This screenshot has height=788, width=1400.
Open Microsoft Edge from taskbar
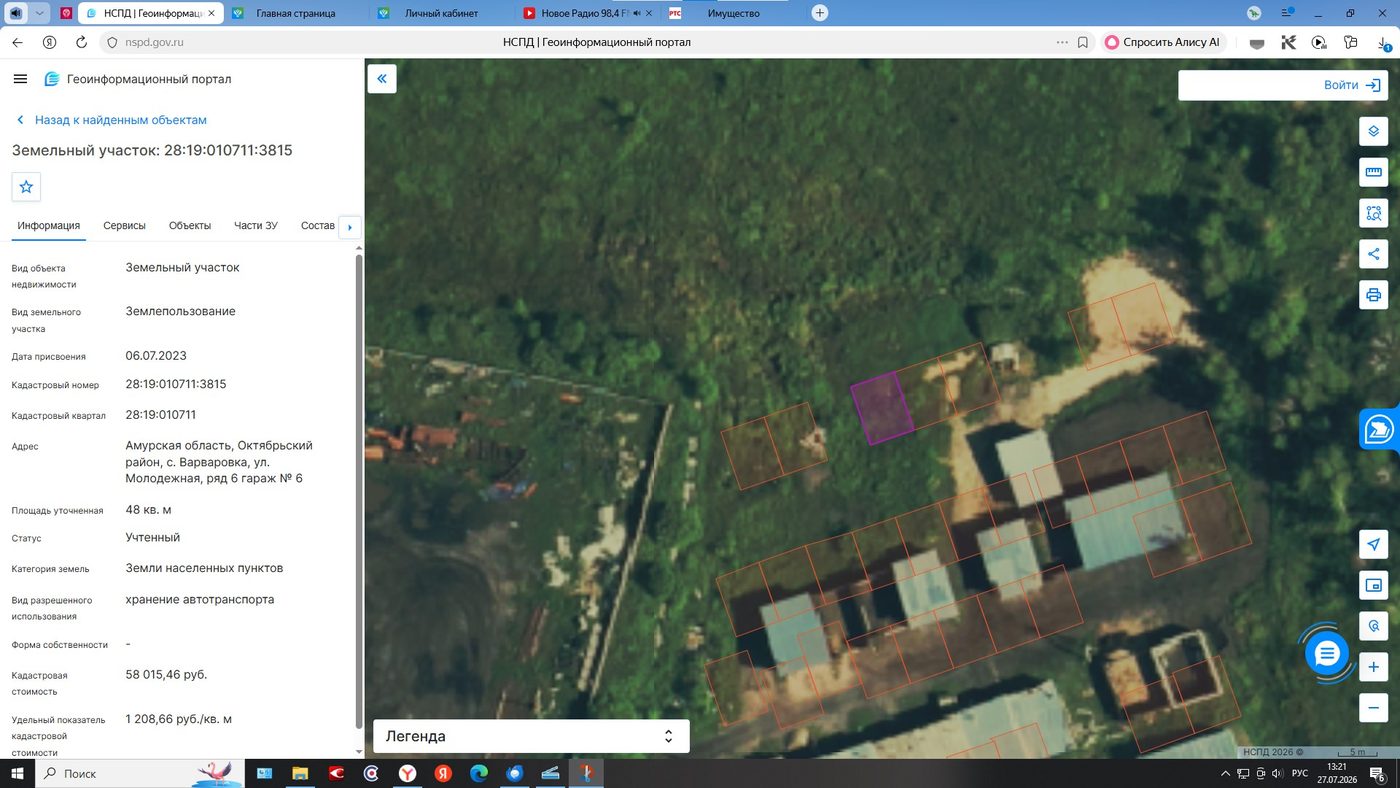tap(479, 773)
